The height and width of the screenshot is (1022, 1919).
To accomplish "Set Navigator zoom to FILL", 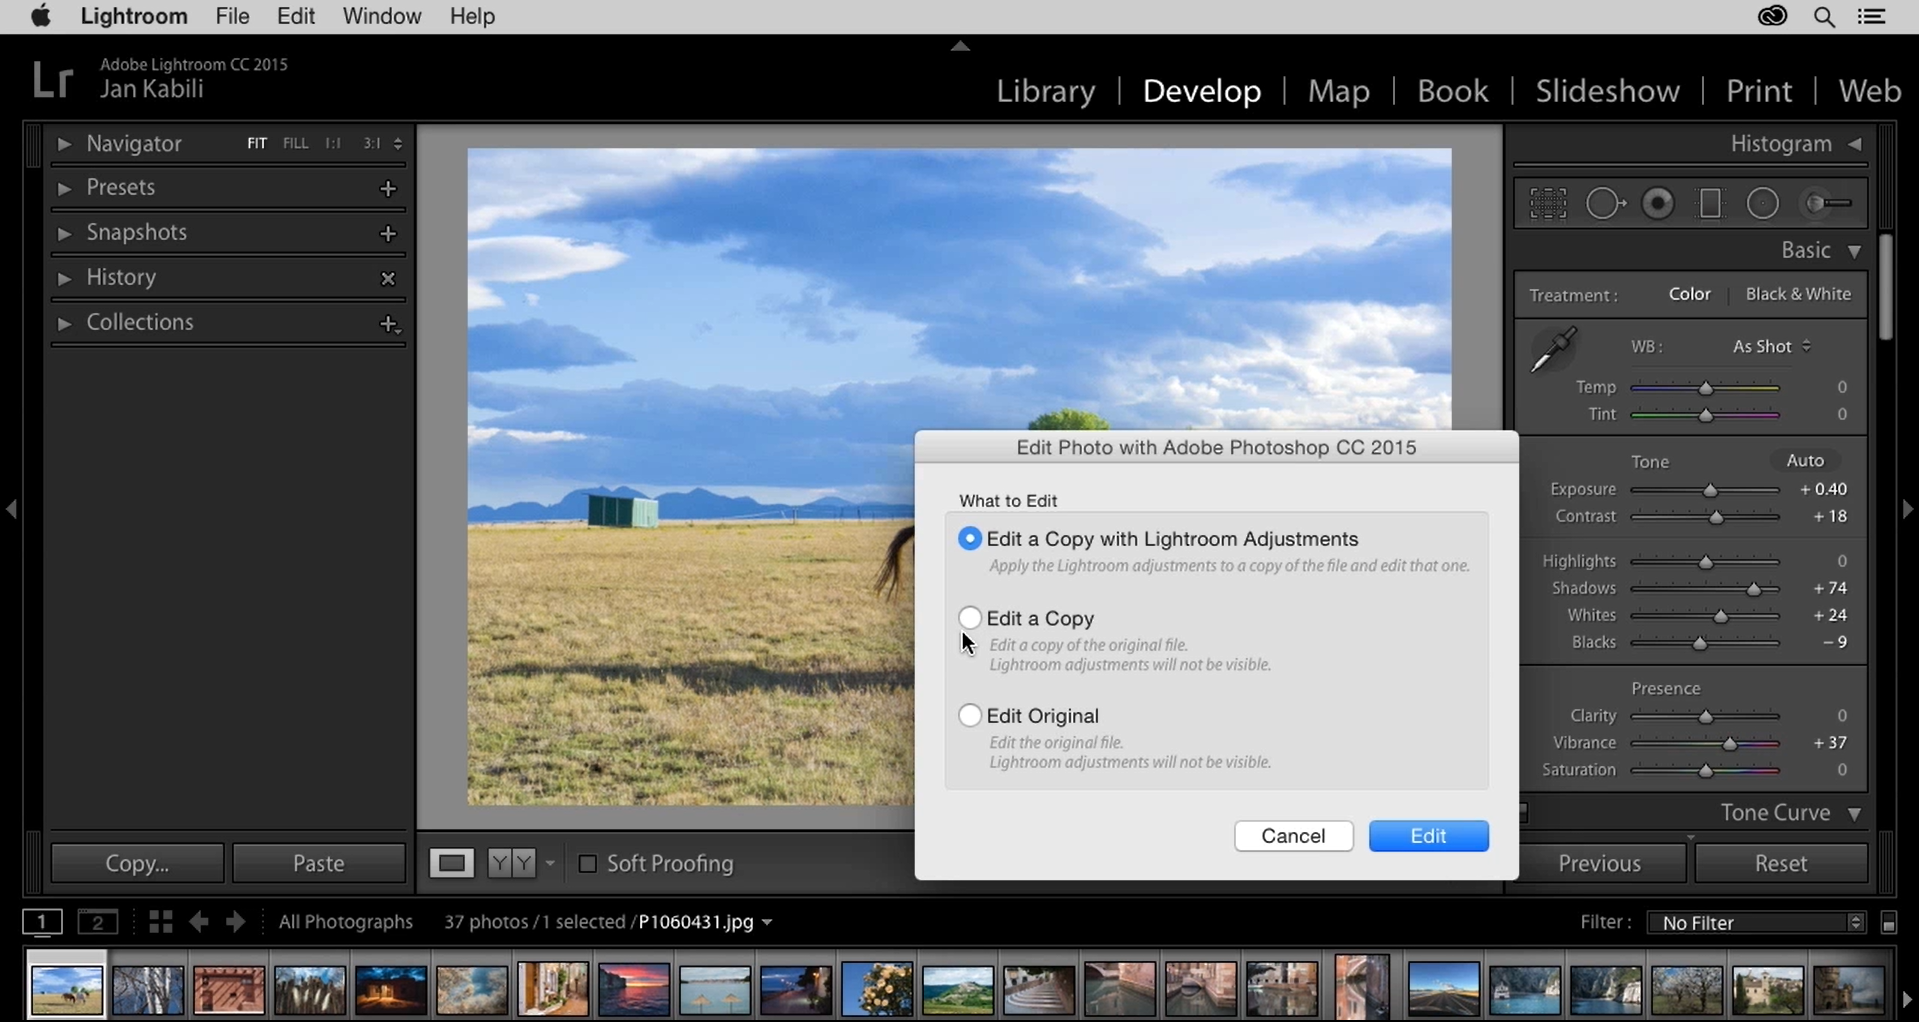I will point(296,144).
